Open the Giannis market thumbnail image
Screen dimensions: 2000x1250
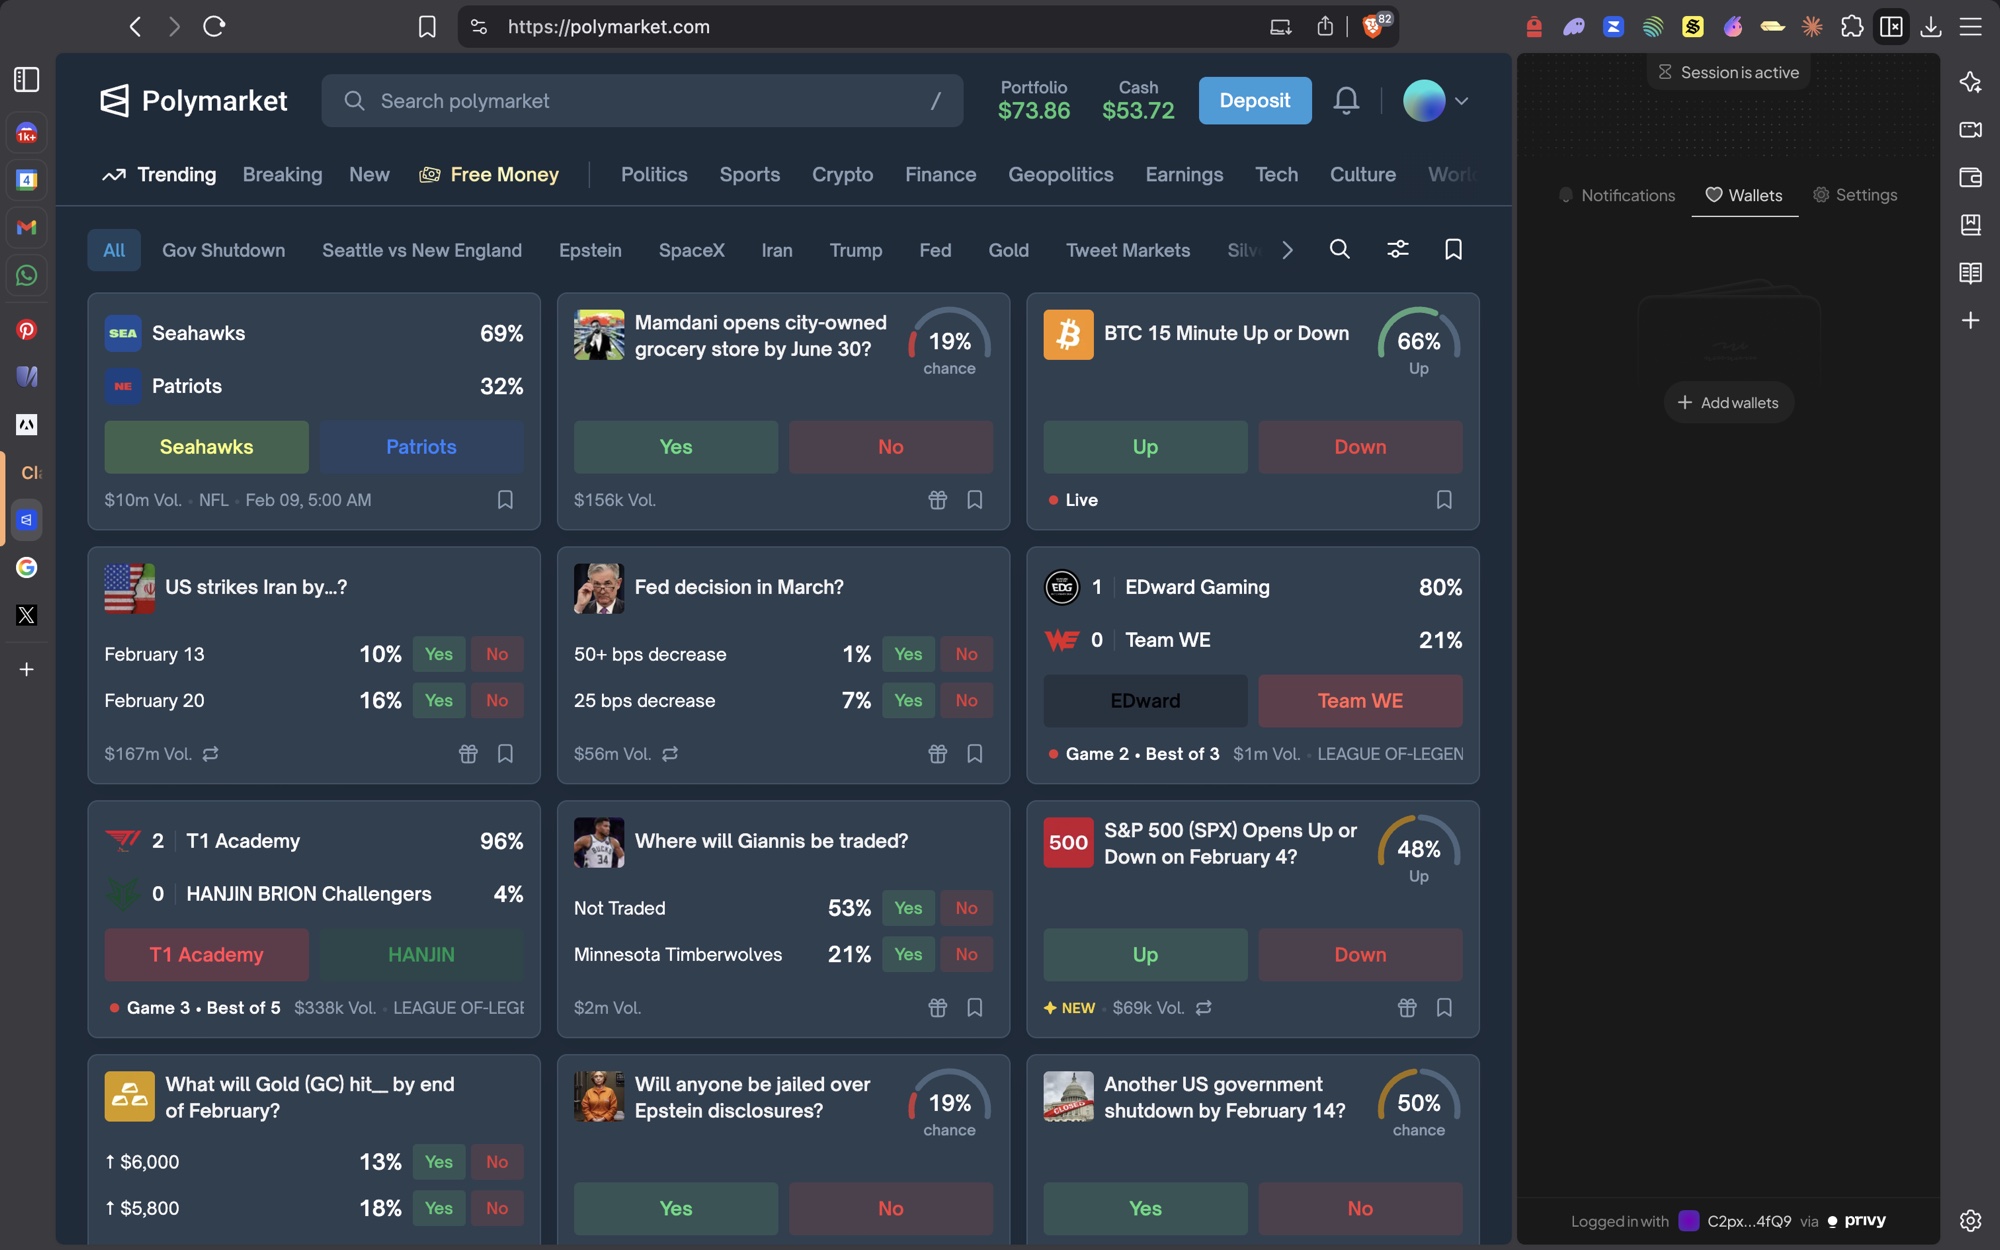coord(598,842)
